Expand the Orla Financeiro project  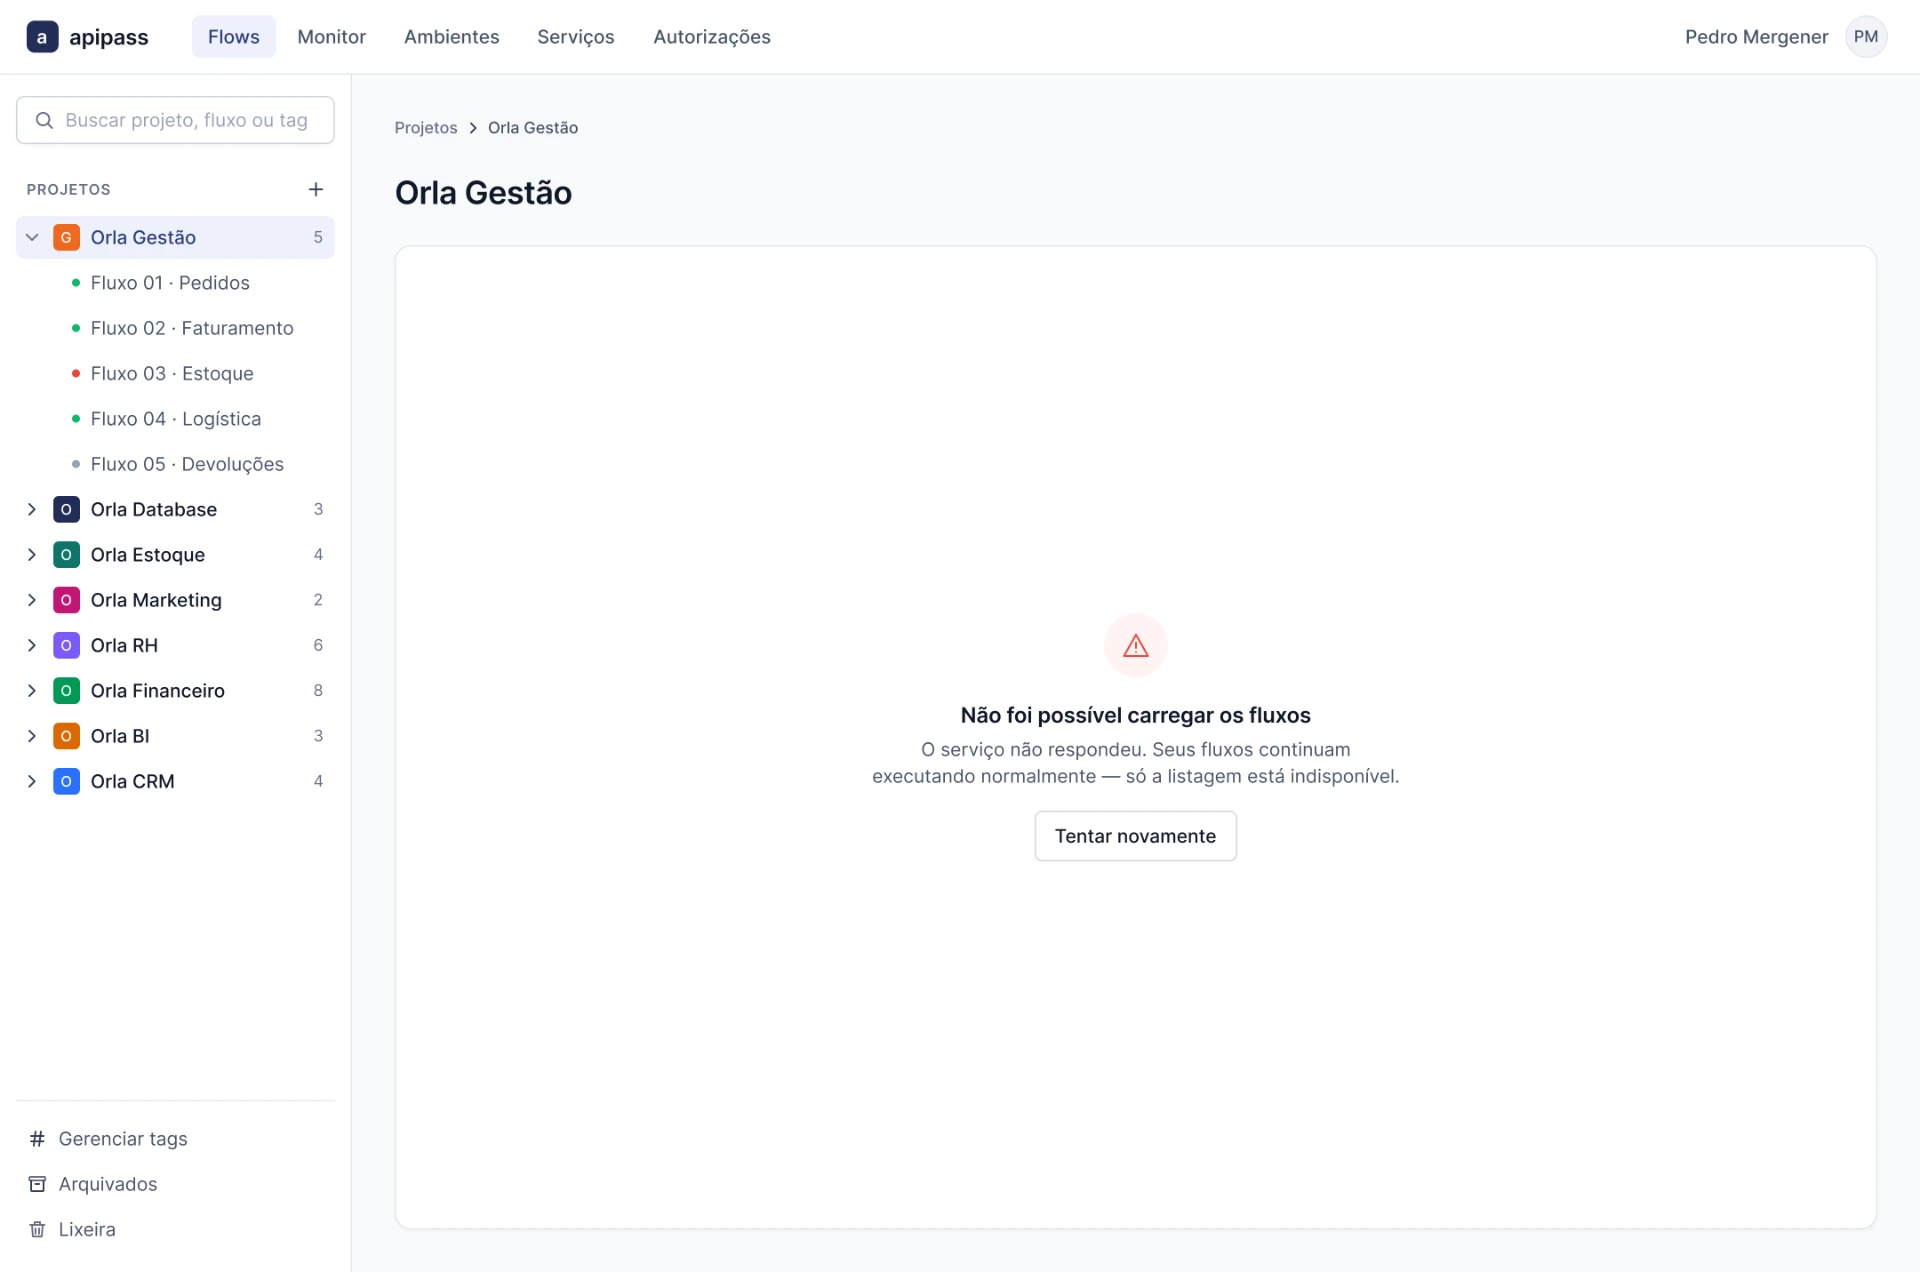[32, 690]
